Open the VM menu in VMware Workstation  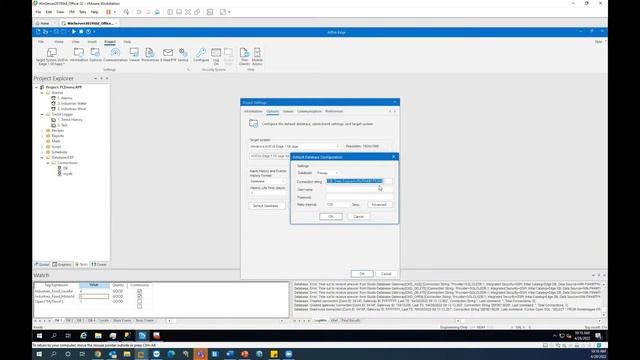(x=71, y=12)
